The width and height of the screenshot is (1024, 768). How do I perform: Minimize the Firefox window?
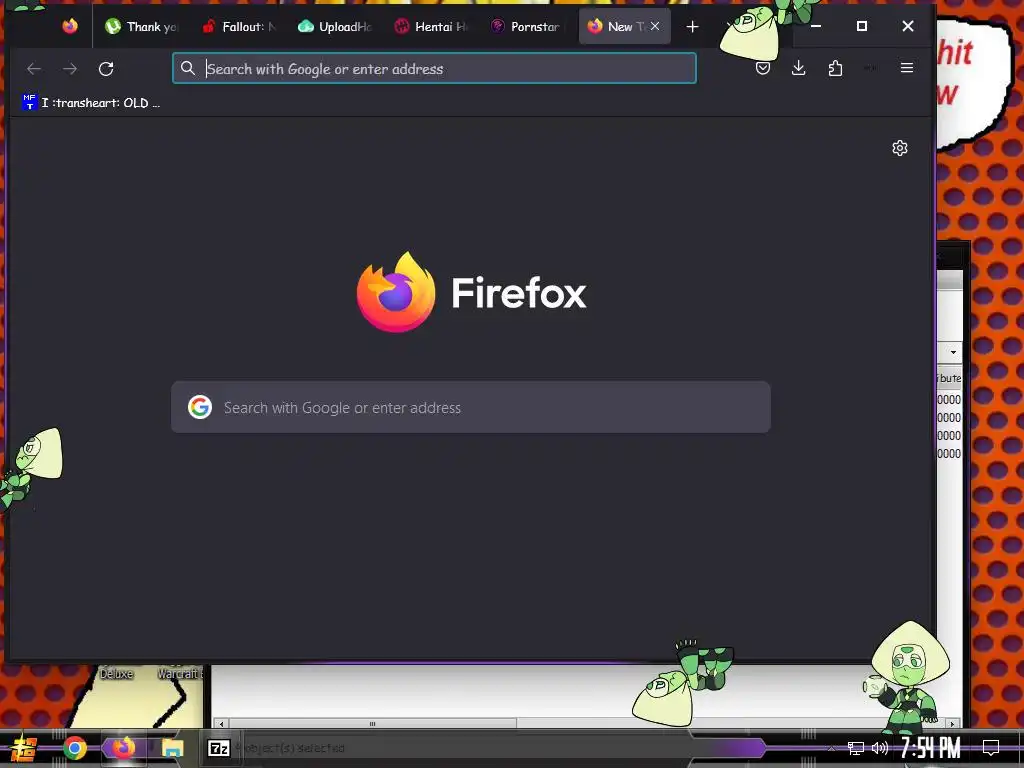(x=816, y=26)
